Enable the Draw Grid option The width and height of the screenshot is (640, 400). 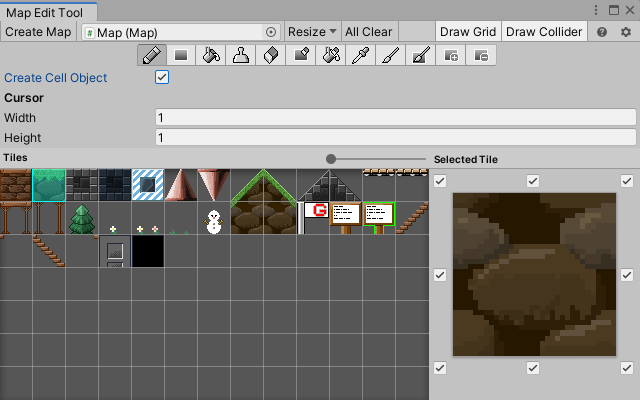[x=467, y=32]
